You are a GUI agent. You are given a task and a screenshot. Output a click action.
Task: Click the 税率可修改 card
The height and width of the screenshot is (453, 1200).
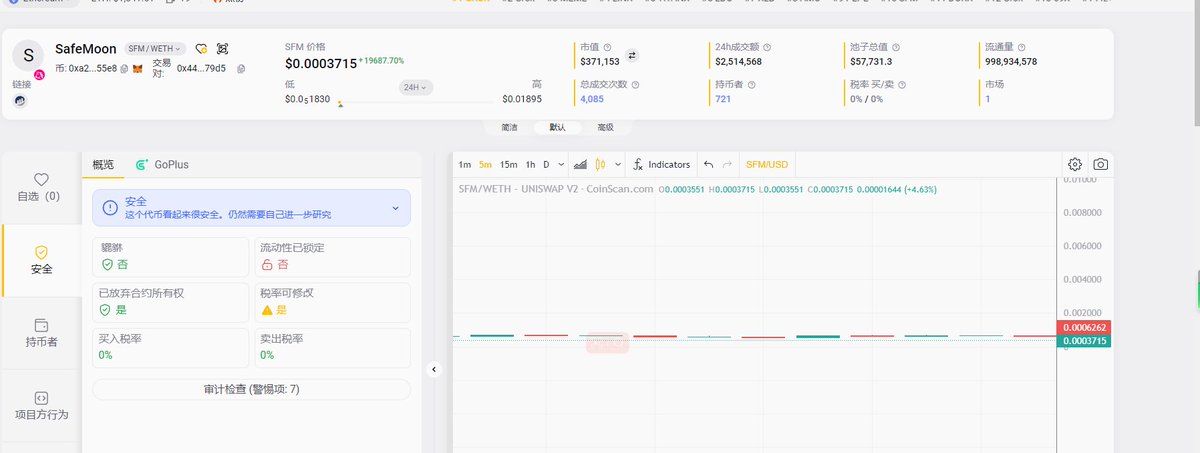coord(332,302)
